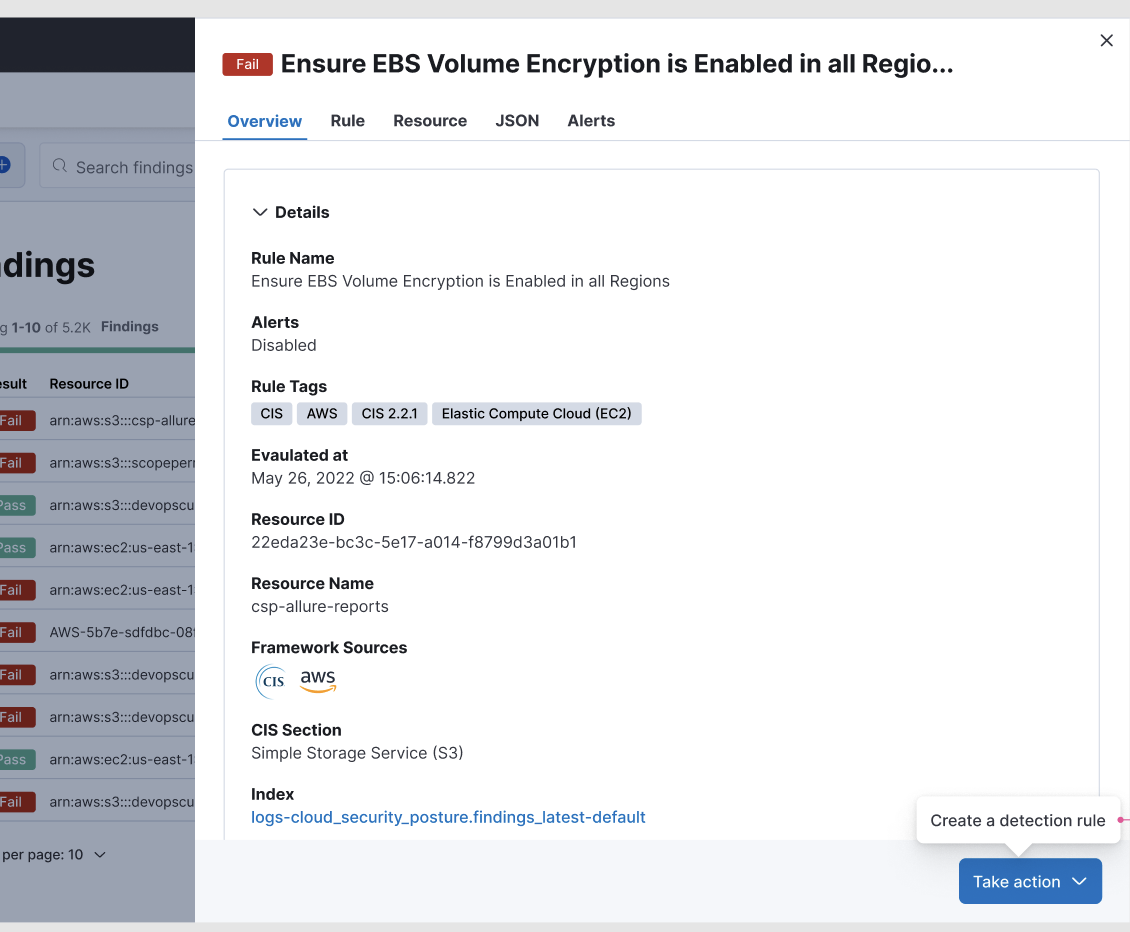Viewport: 1130px width, 932px height.
Task: Open the logs-cloud_security_posture index link
Action: point(448,817)
